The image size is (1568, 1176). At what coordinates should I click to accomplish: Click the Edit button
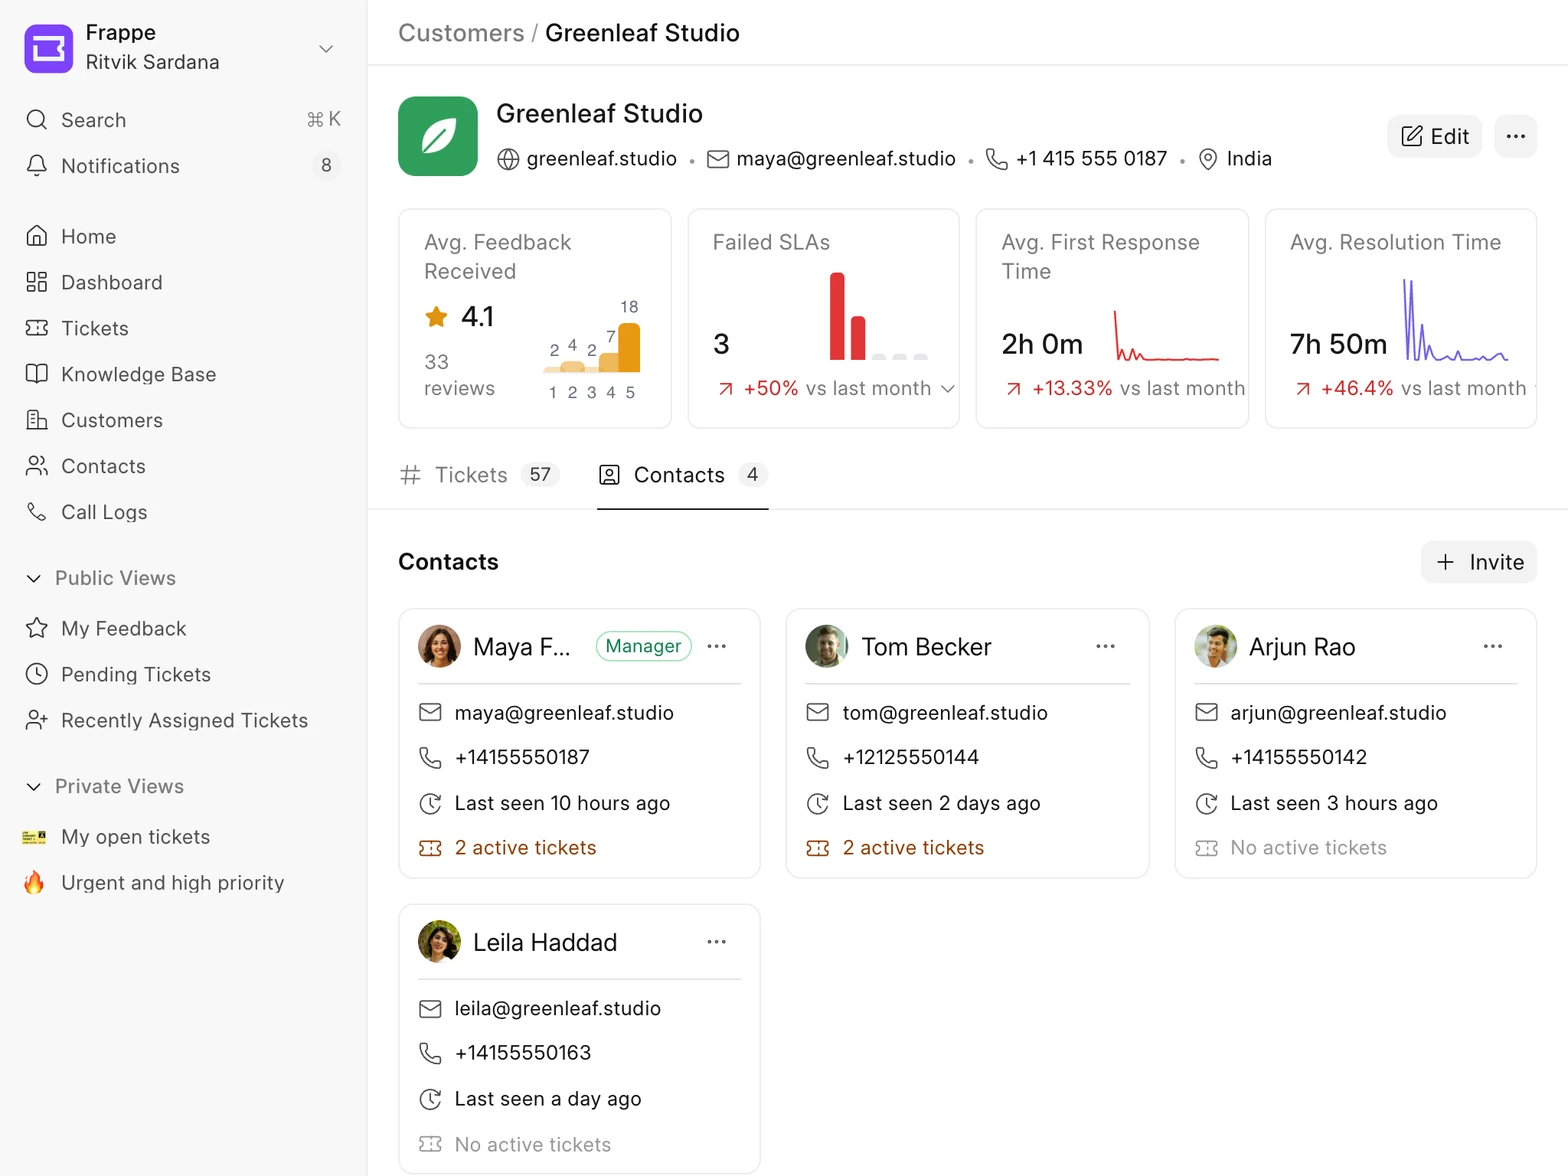tap(1435, 136)
